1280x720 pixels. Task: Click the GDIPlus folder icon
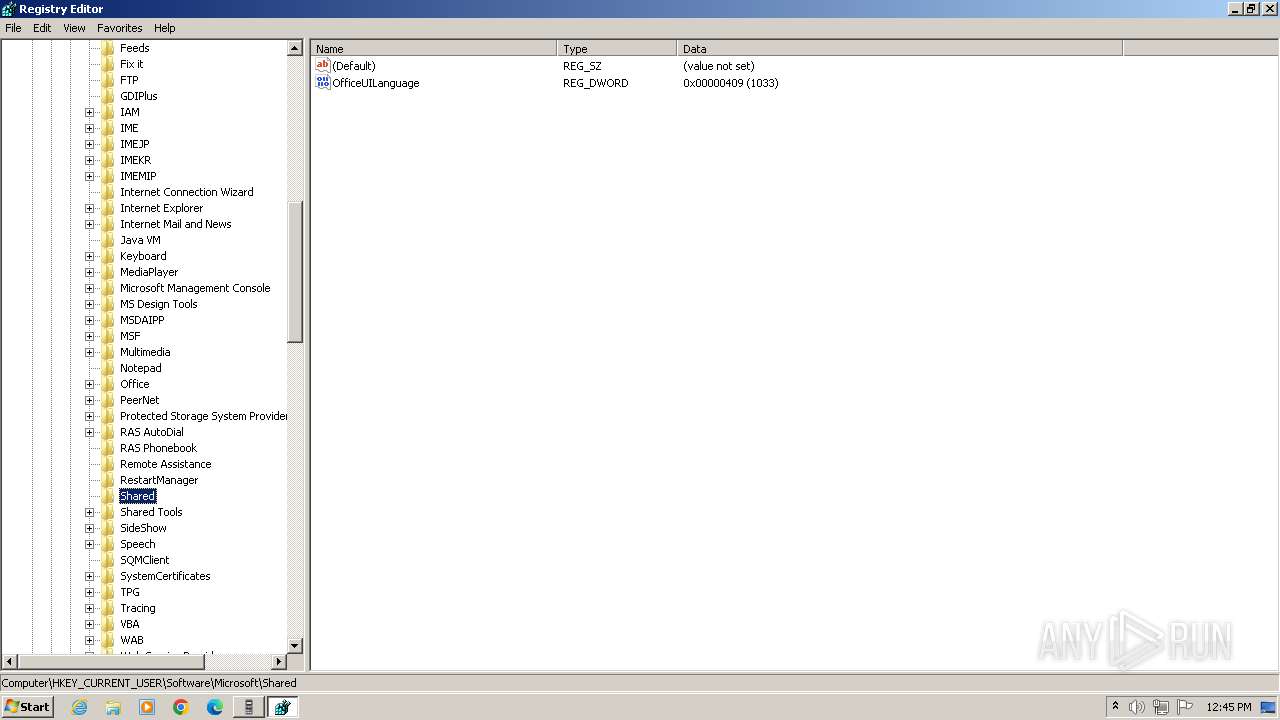tap(108, 96)
